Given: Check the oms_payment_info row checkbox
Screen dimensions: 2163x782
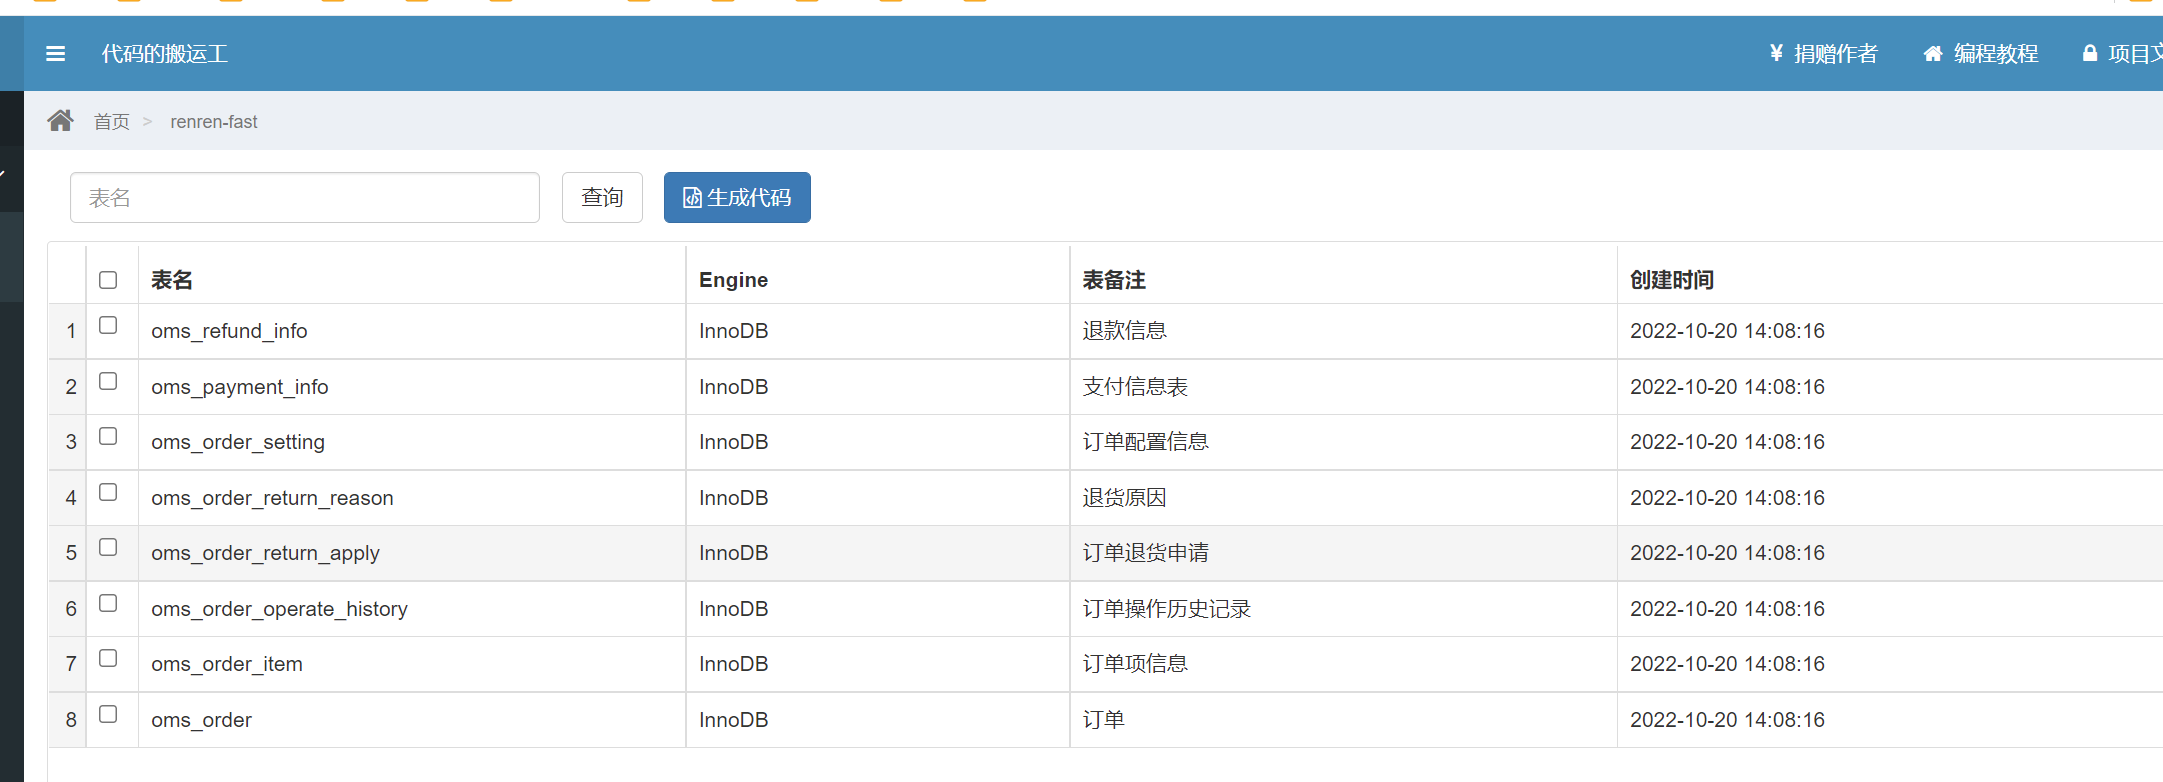Looking at the screenshot, I should coord(108,381).
